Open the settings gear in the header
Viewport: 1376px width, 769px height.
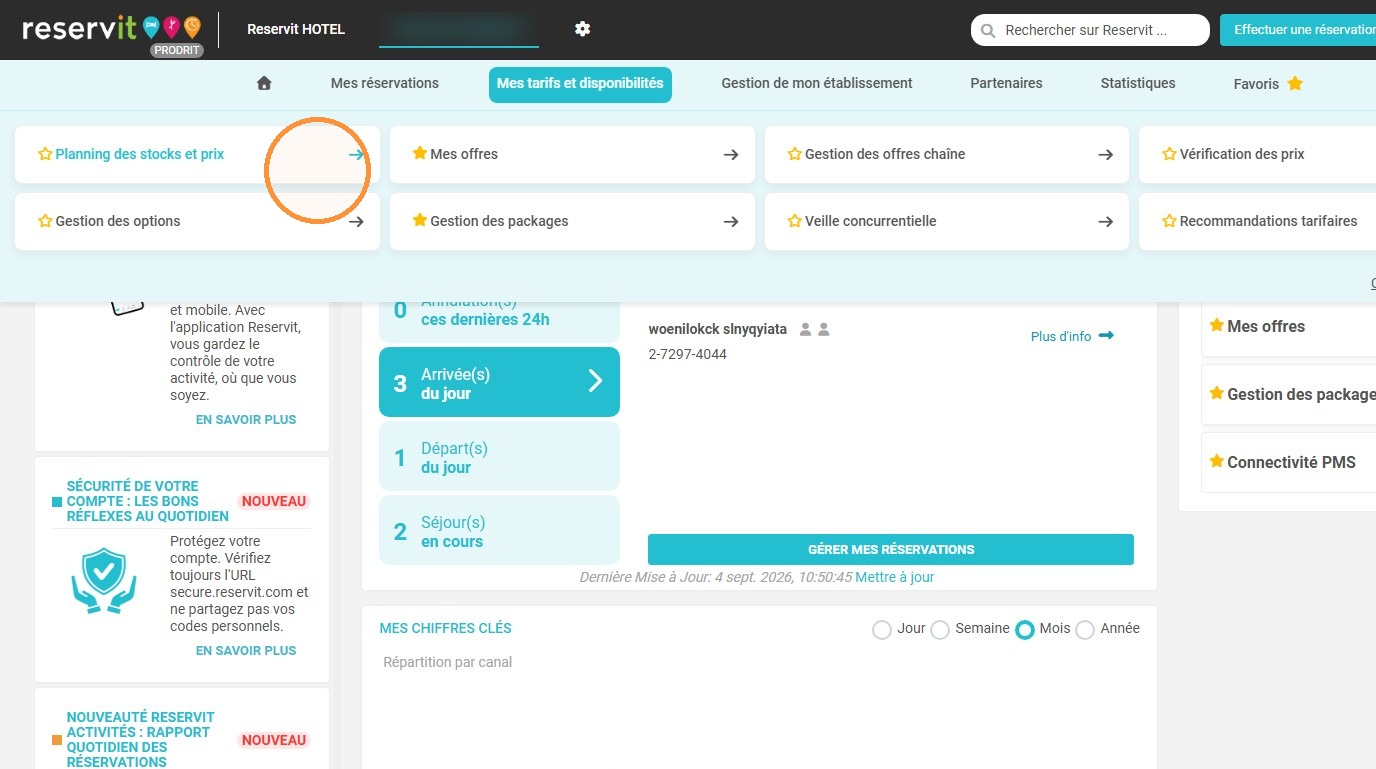point(583,29)
